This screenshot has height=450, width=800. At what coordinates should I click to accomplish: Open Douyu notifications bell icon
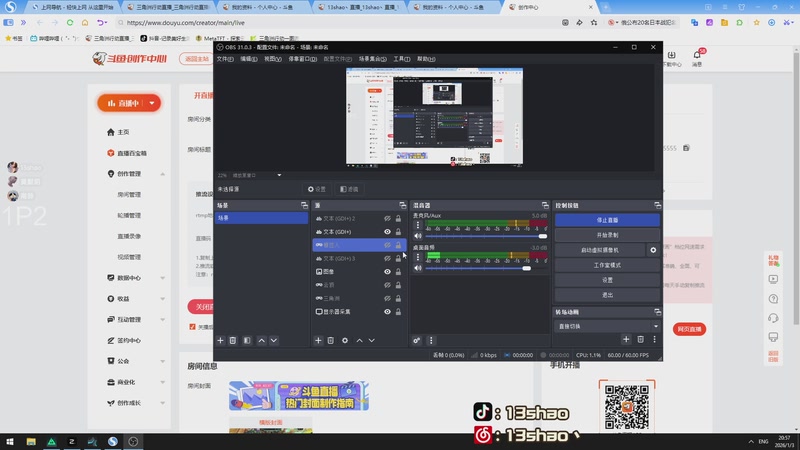[697, 55]
